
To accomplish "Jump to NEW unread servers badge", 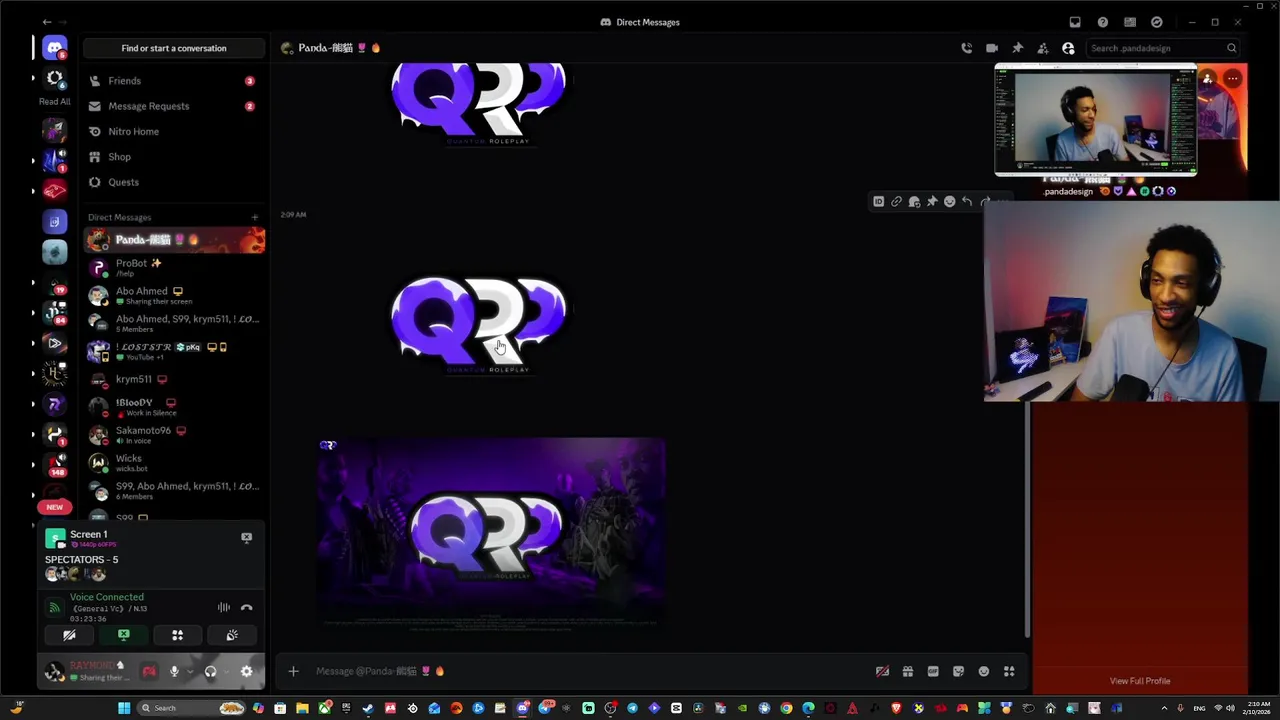I will point(55,507).
